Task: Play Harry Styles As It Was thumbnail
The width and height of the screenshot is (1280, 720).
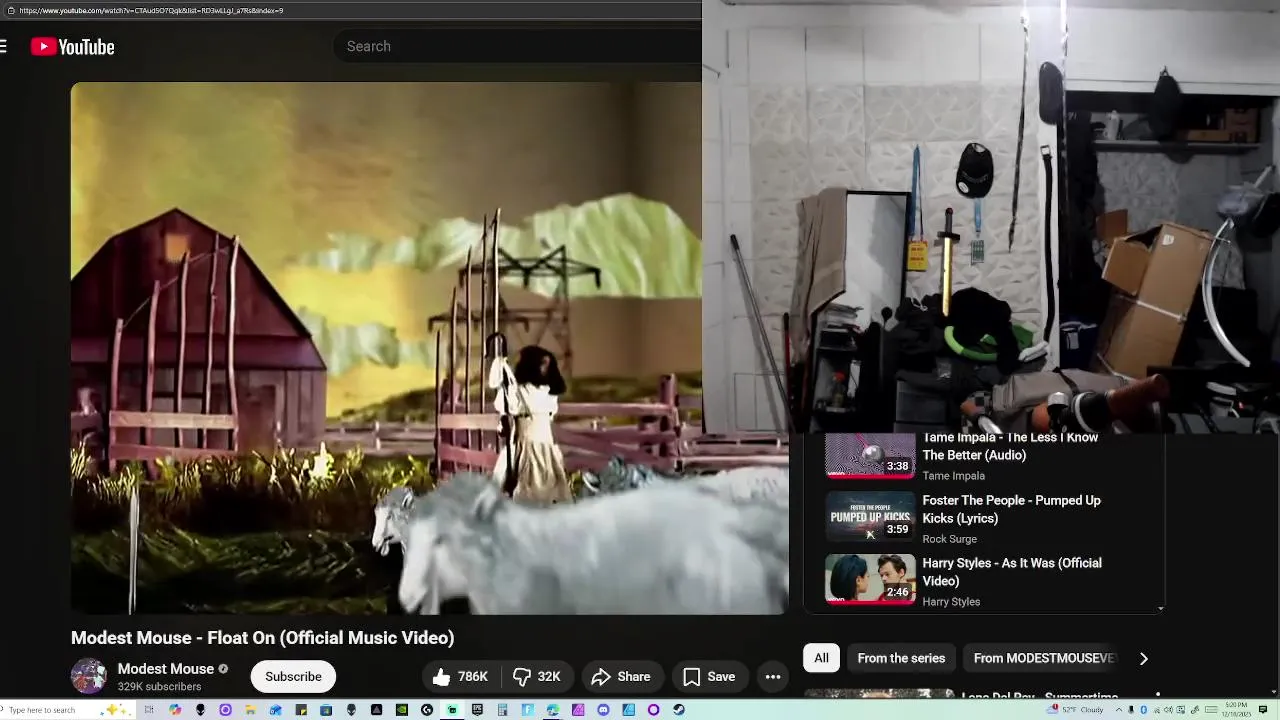Action: coord(870,579)
